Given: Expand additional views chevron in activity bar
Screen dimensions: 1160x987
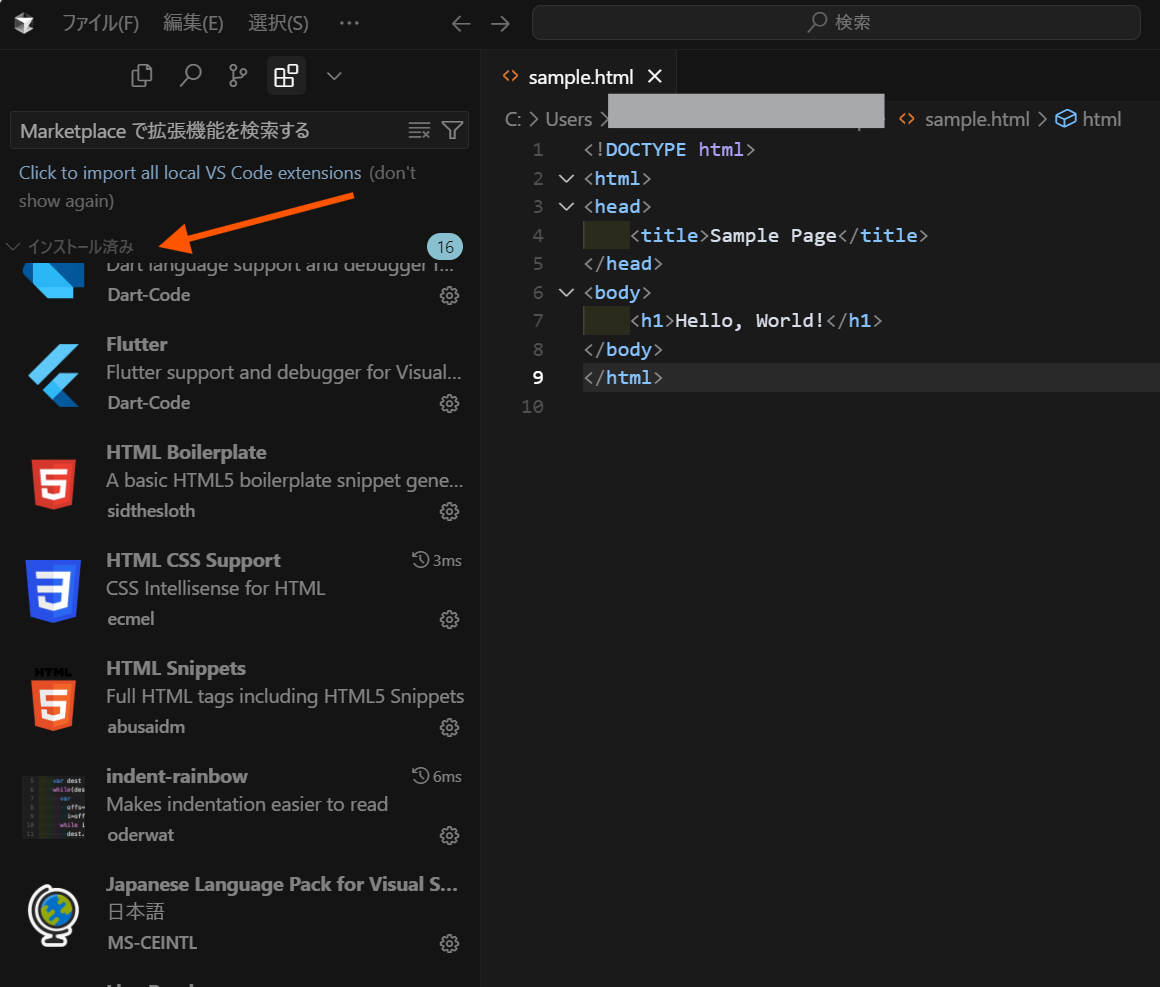Looking at the screenshot, I should point(334,75).
